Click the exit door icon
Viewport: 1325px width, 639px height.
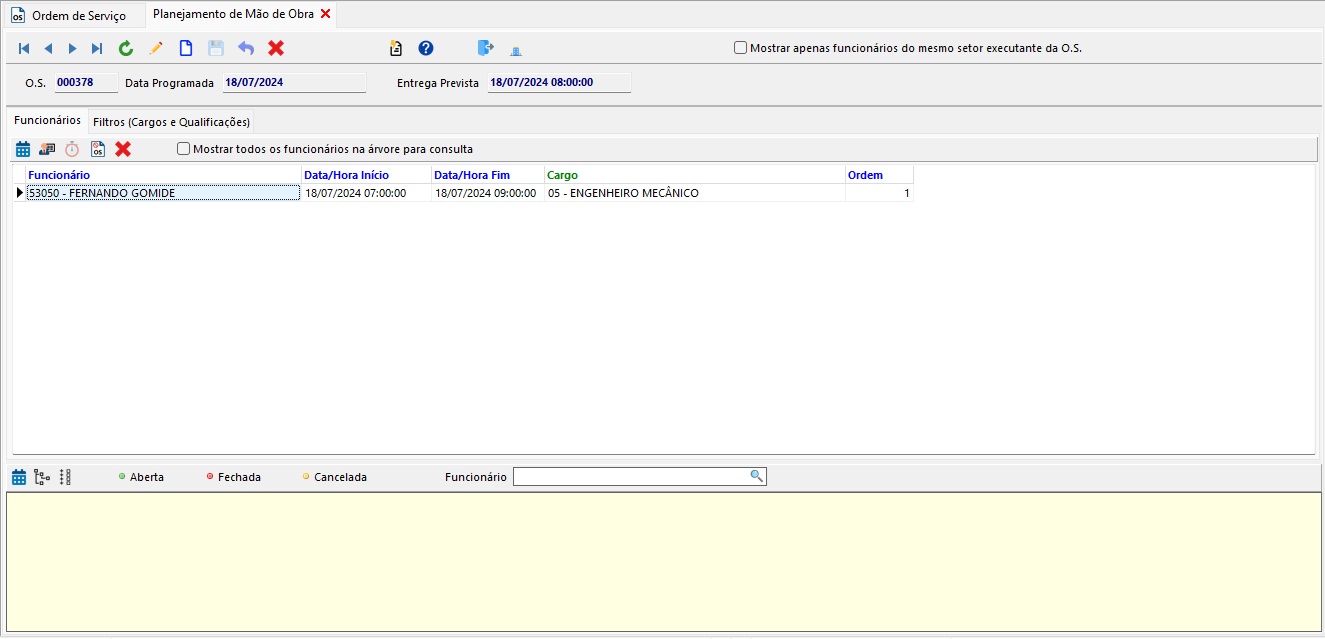[486, 48]
